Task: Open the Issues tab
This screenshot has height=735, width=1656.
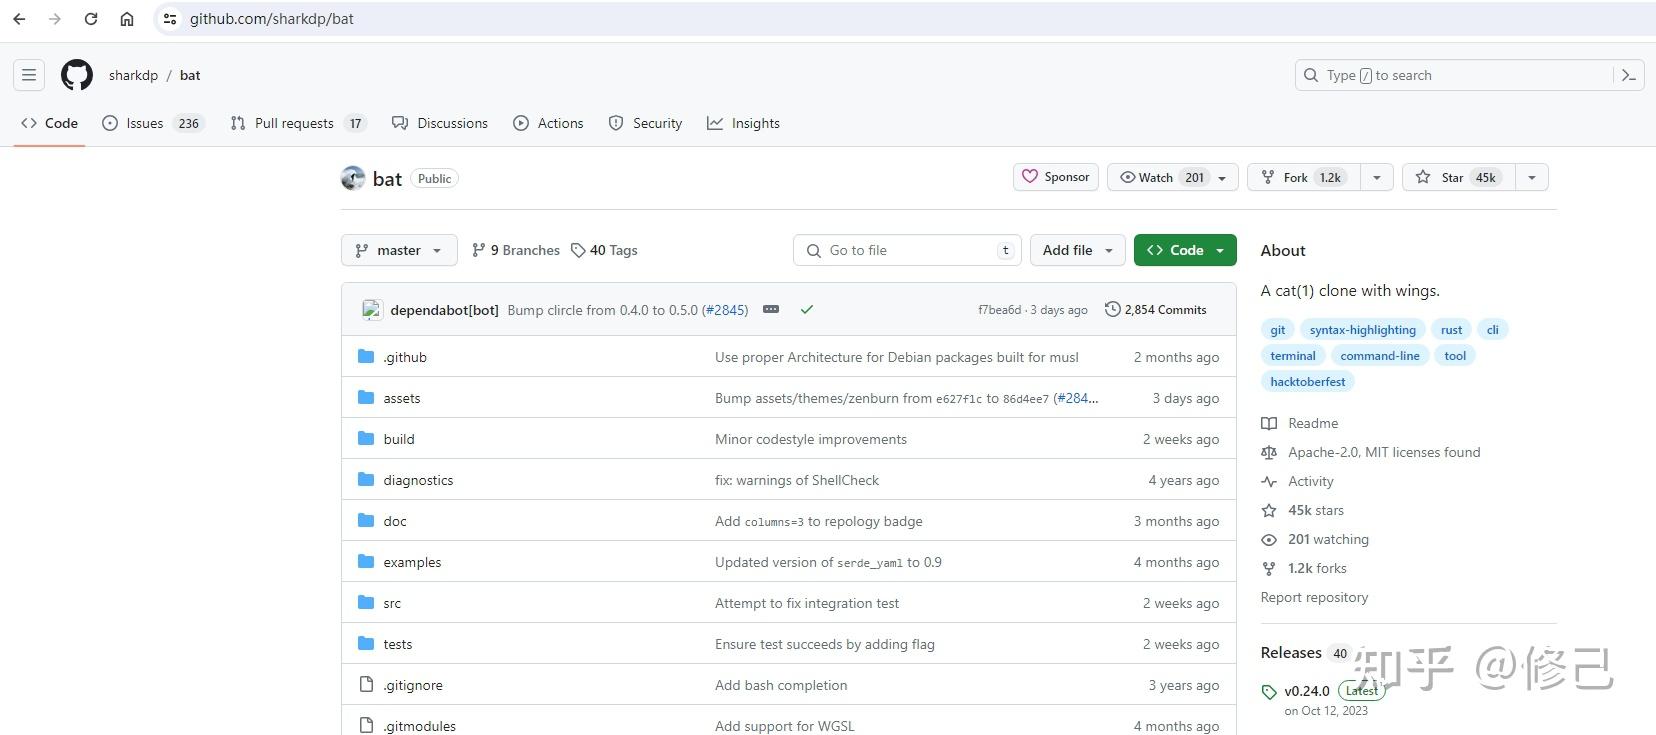Action: click(152, 123)
